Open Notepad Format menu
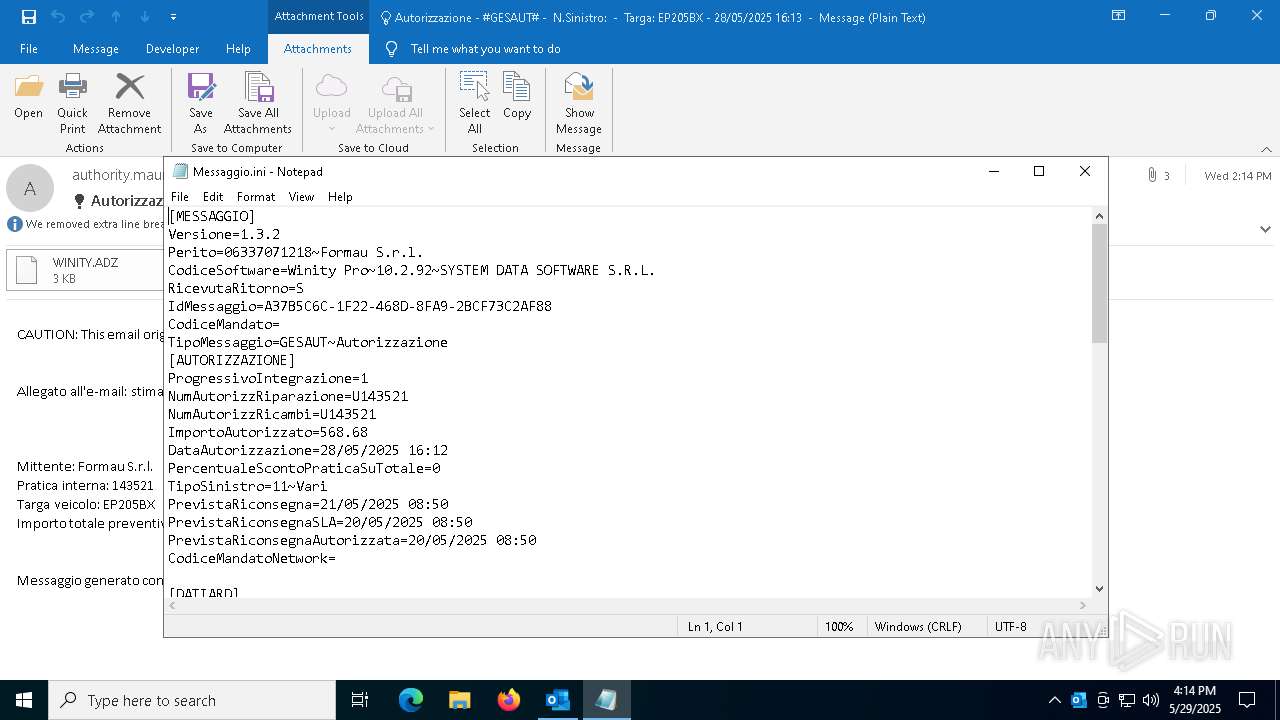The image size is (1280, 720). point(256,197)
